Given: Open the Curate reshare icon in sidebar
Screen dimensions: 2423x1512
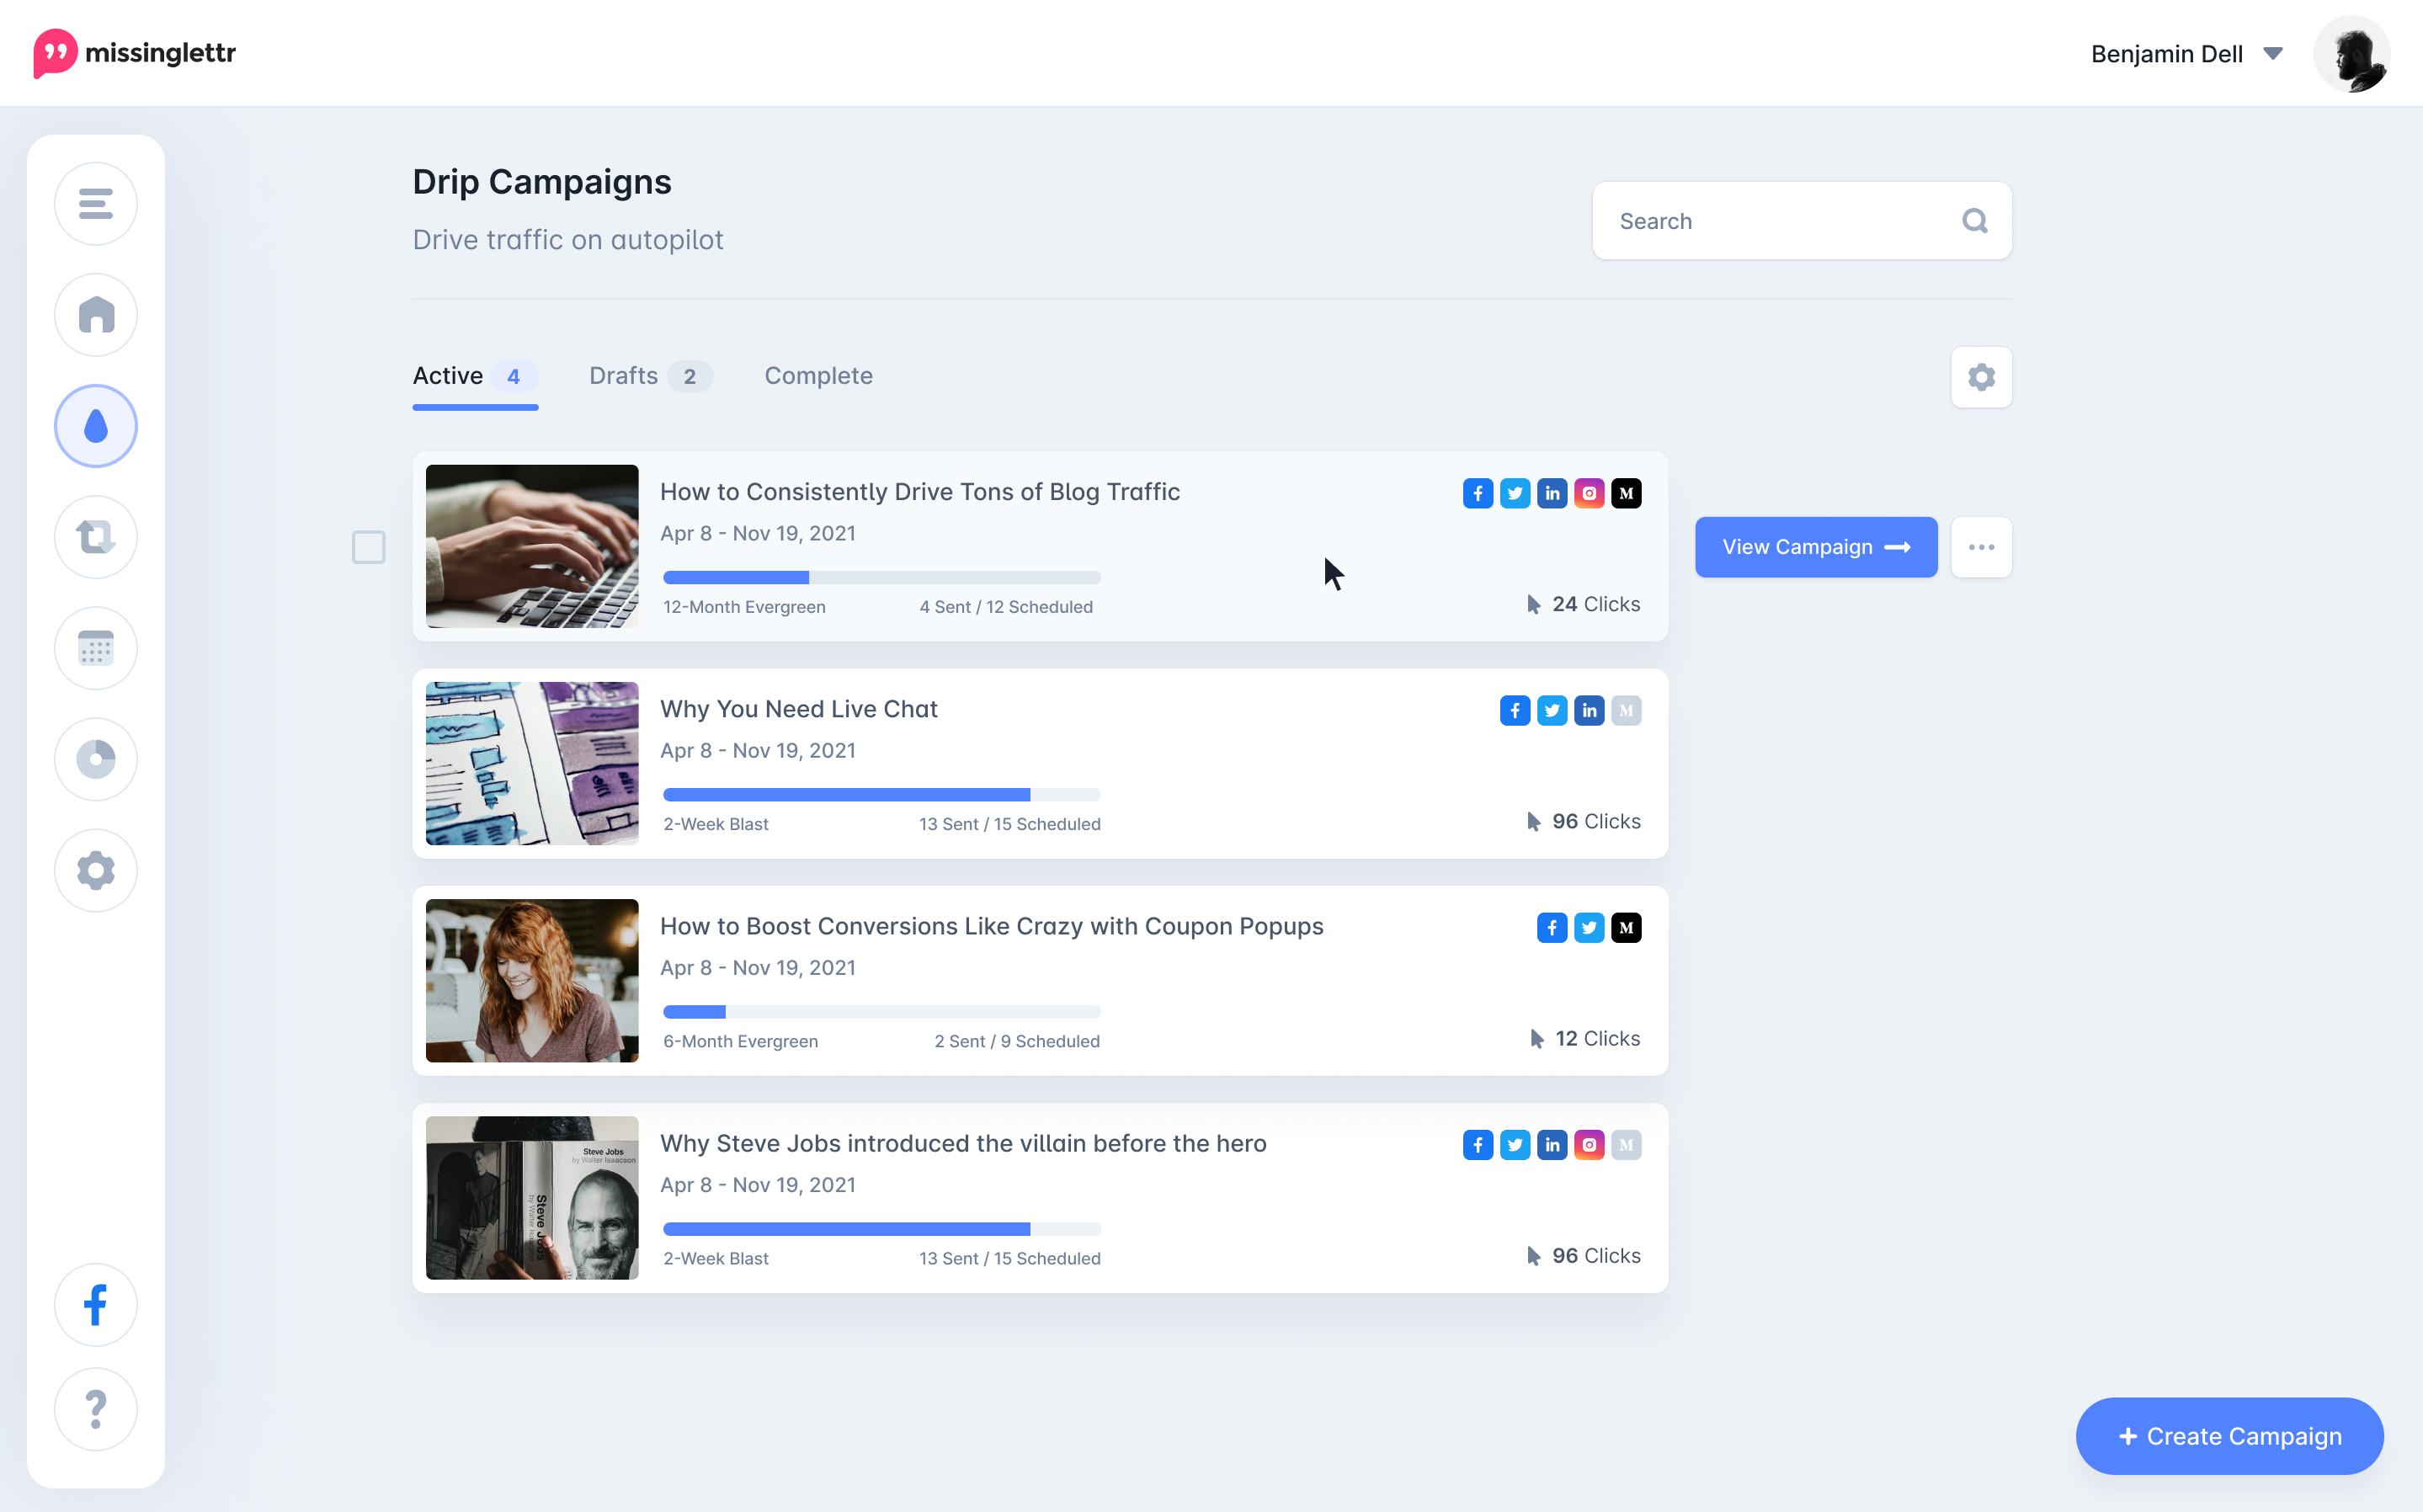Looking at the screenshot, I should [x=96, y=537].
